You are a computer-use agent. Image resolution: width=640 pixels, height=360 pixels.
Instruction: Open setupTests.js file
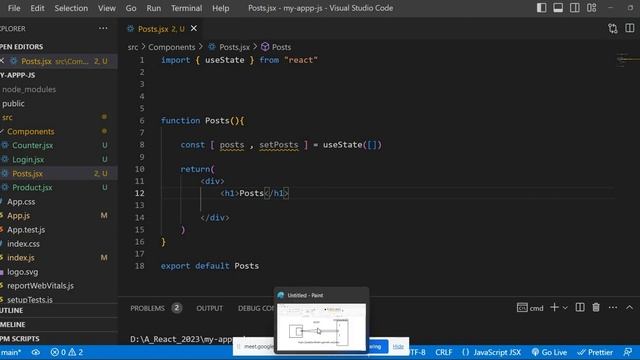click(59, 299)
